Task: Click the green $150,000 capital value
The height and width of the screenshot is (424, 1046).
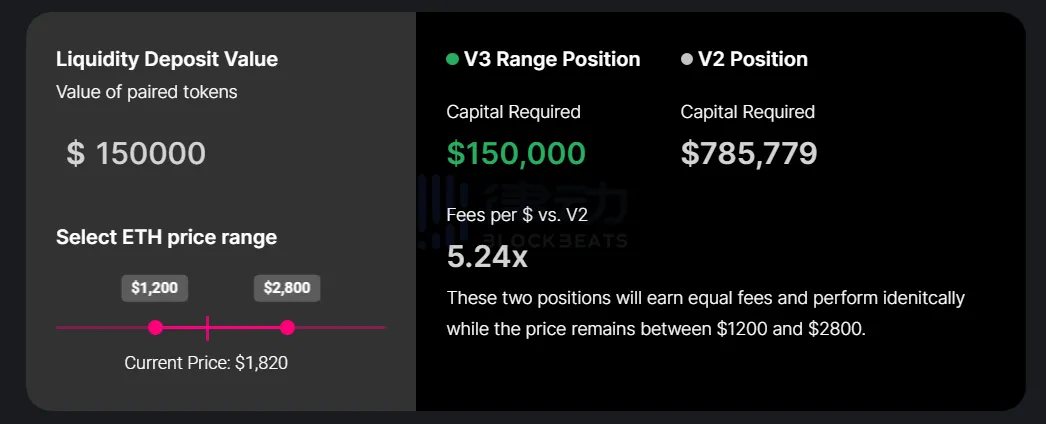Action: pyautogui.click(x=516, y=153)
